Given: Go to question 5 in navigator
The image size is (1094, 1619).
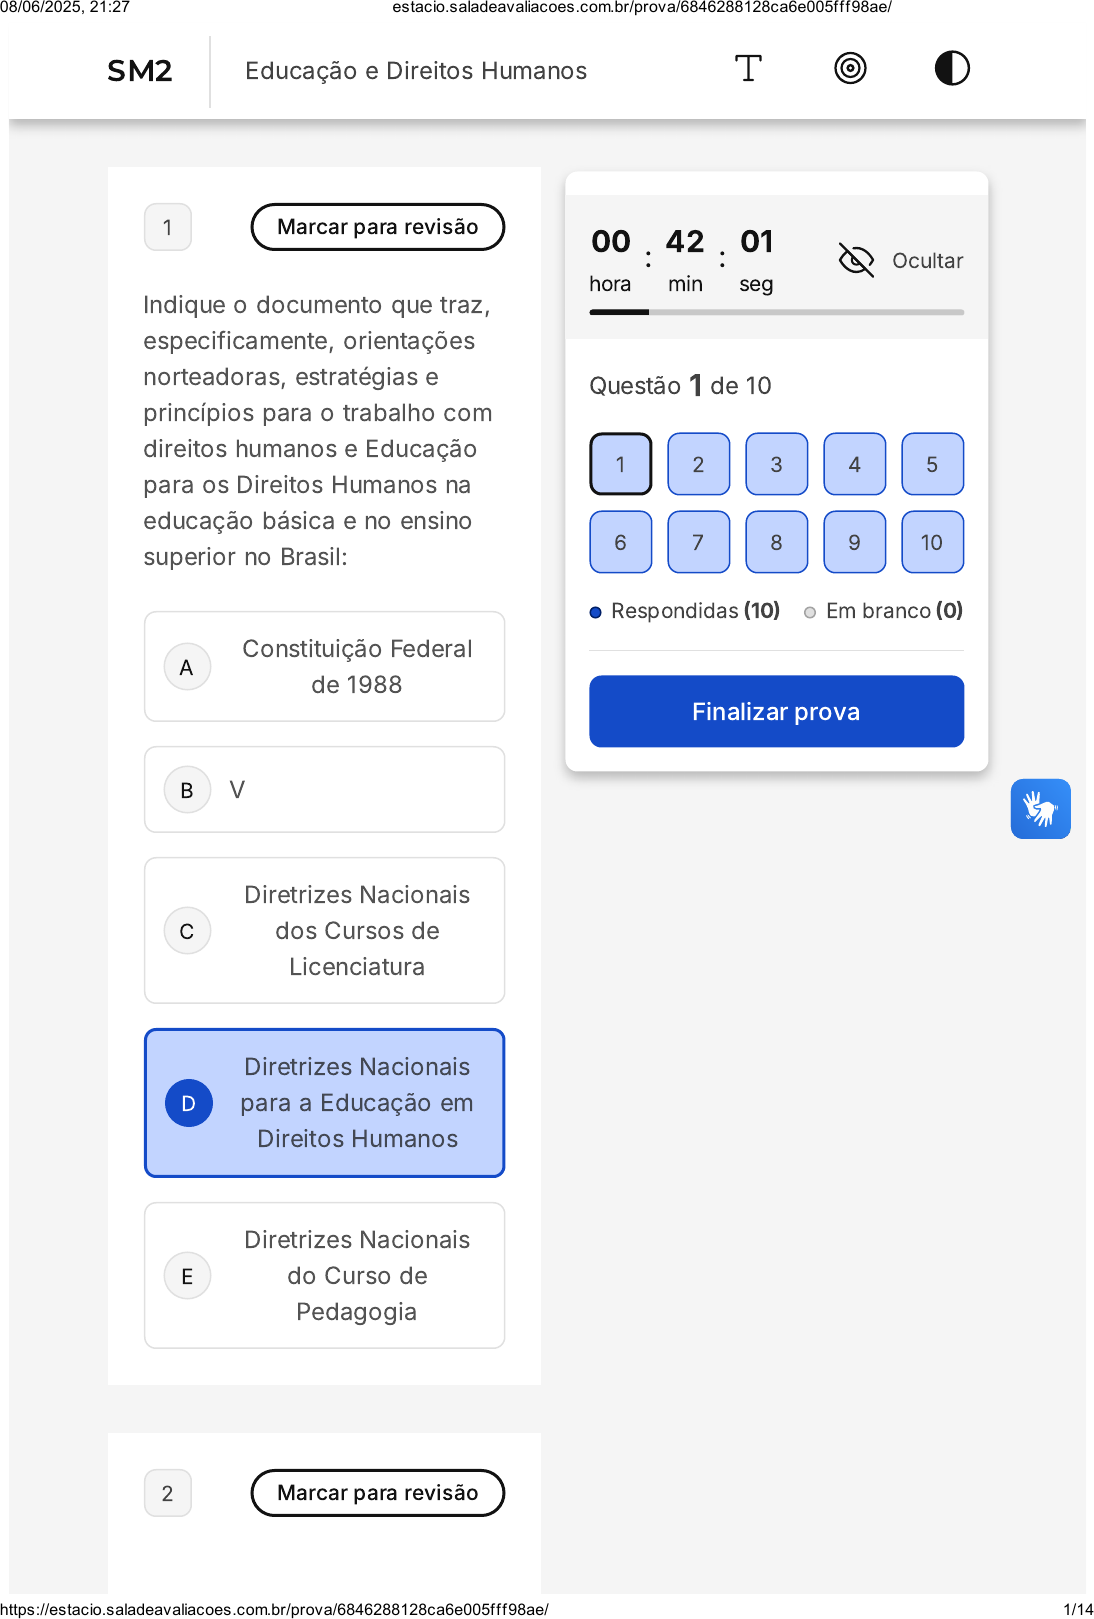Looking at the screenshot, I should pyautogui.click(x=932, y=464).
